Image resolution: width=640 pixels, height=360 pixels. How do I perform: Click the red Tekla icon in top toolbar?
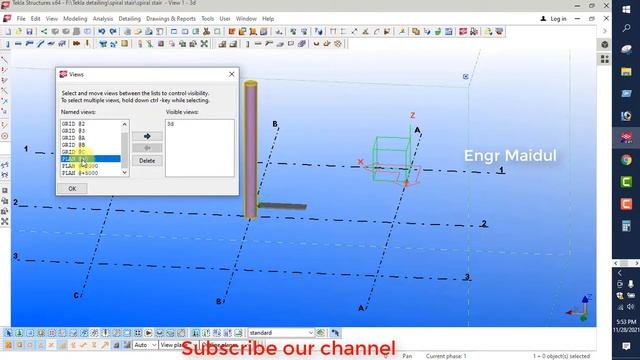463,31
